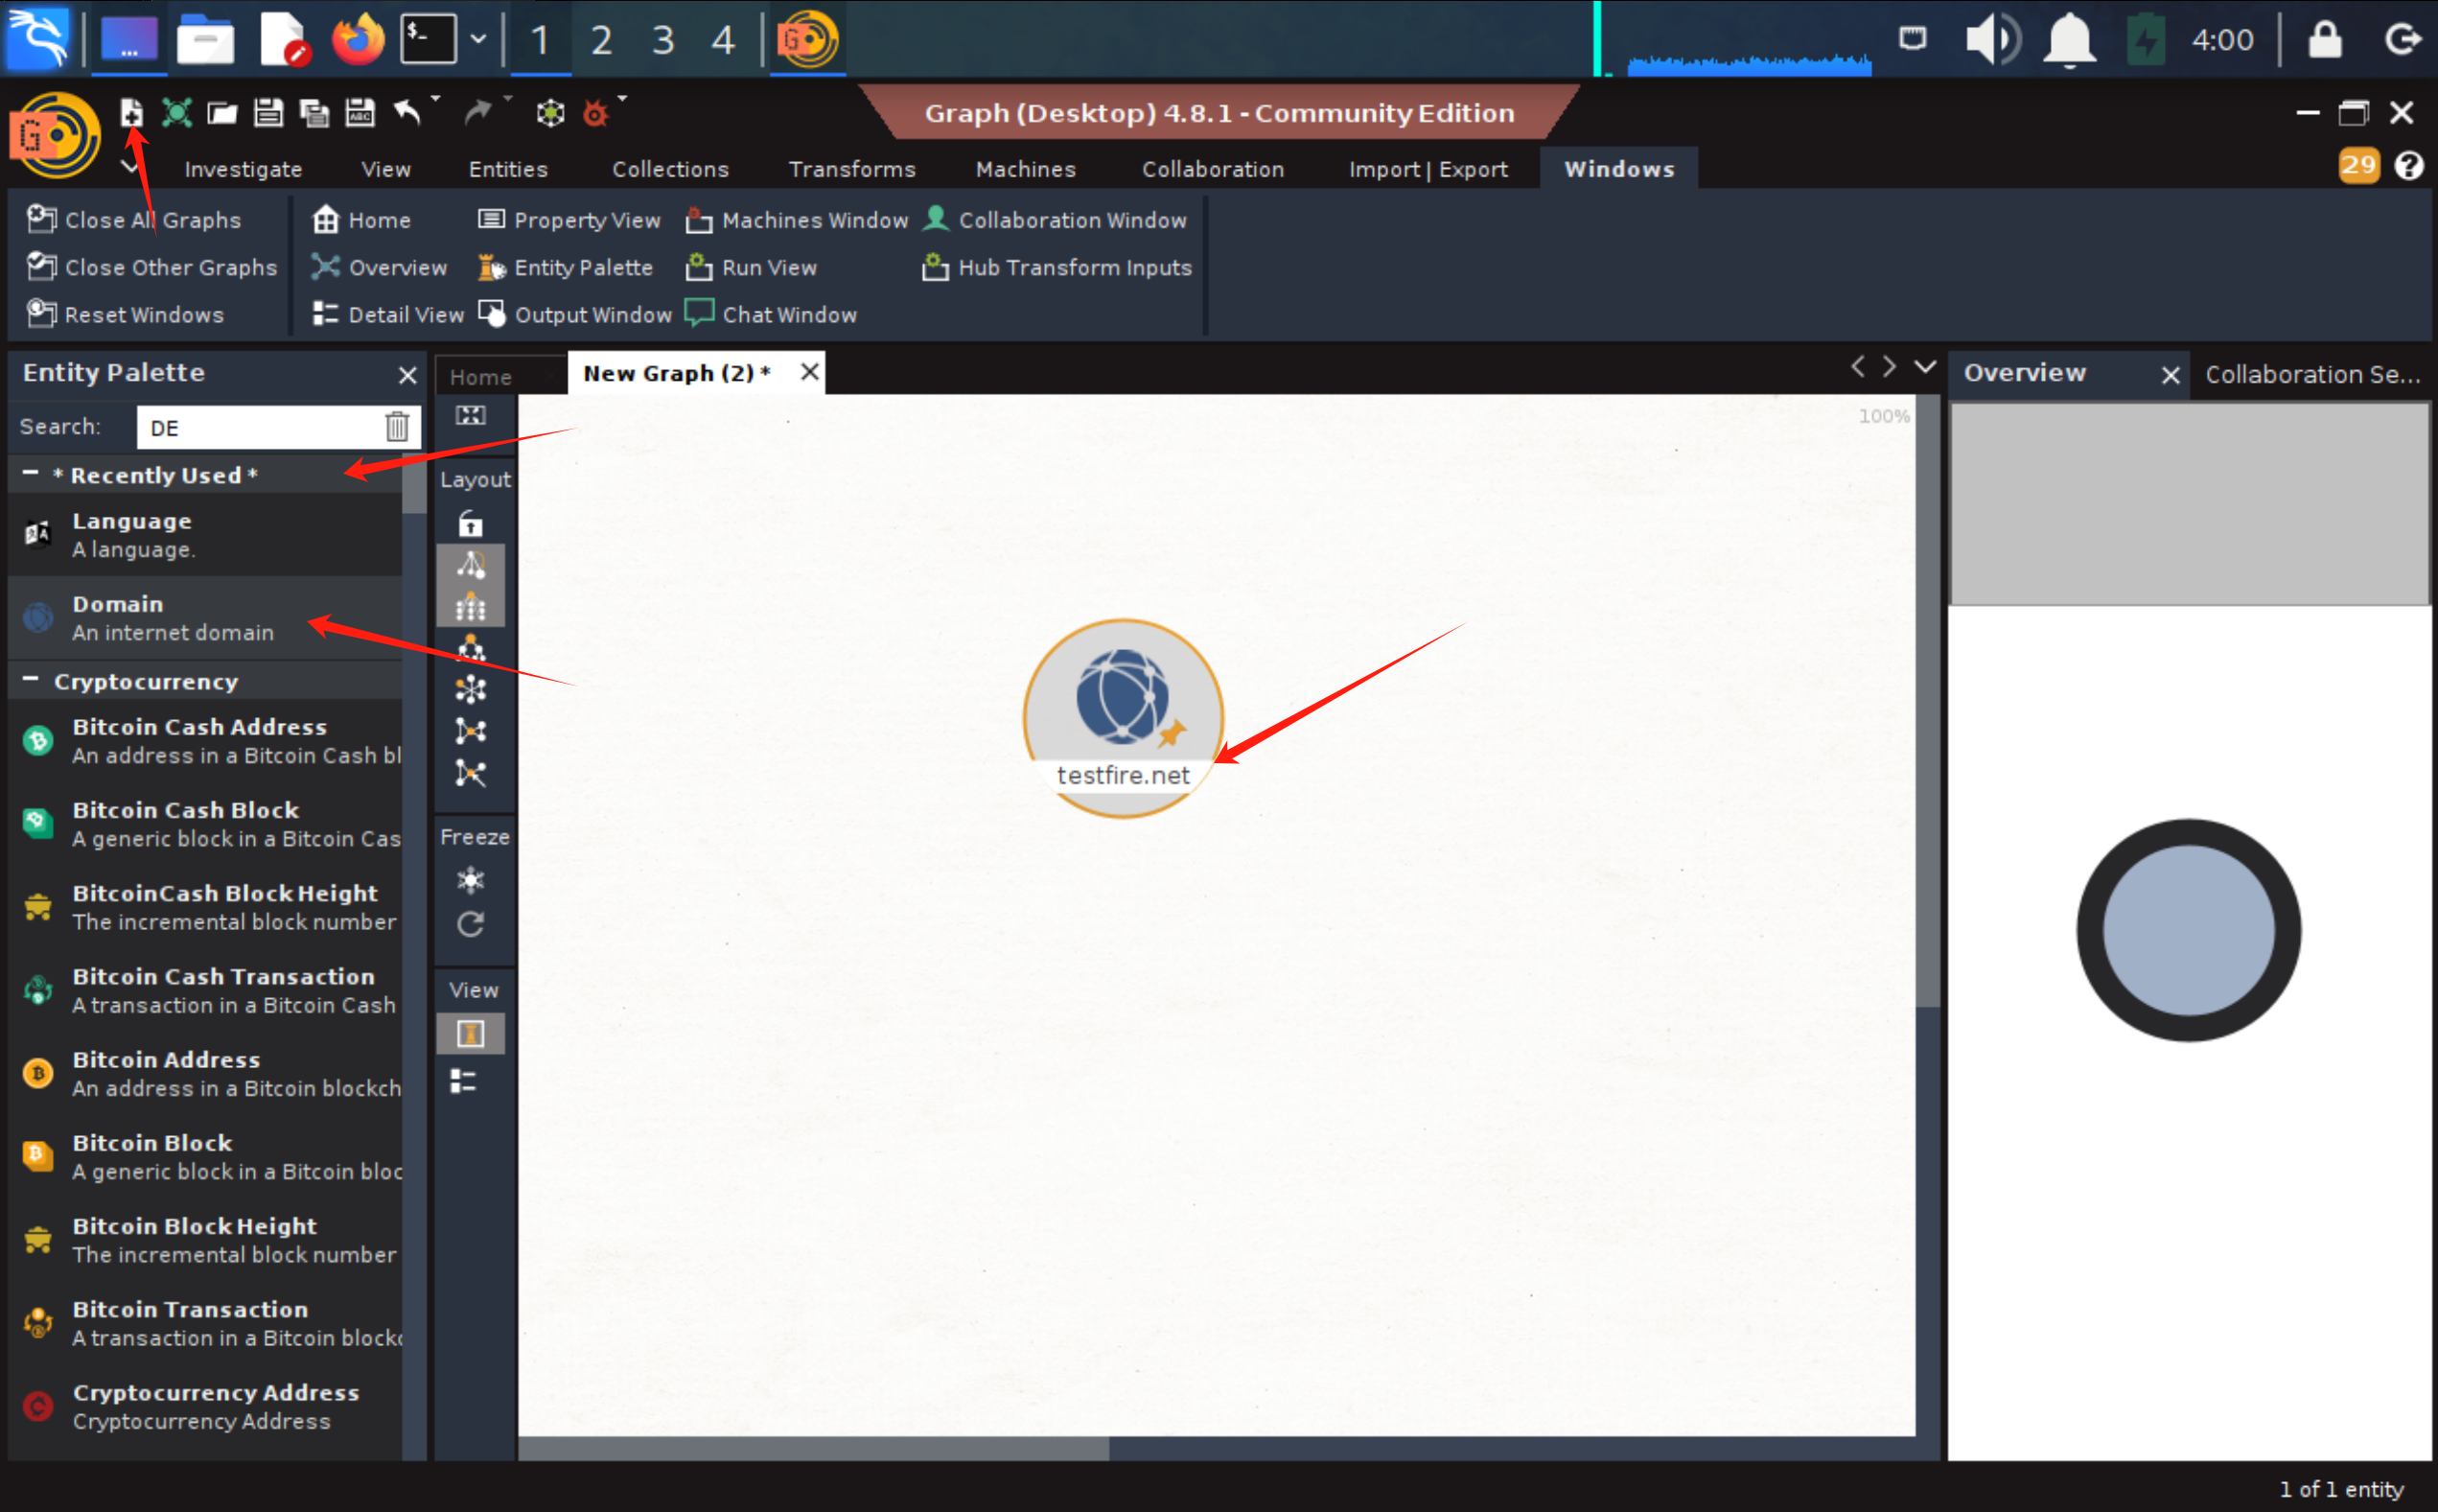Image resolution: width=2438 pixels, height=1512 pixels.
Task: Click the New Graph icon in toolbar
Action: click(x=131, y=112)
